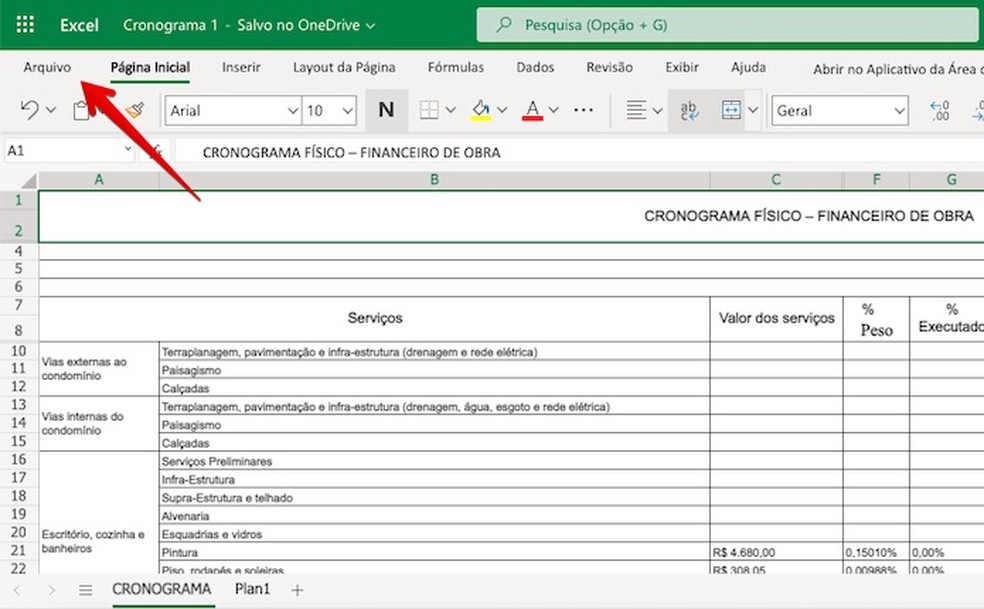Click the cell borders icon
The height and width of the screenshot is (609, 984).
pos(429,110)
